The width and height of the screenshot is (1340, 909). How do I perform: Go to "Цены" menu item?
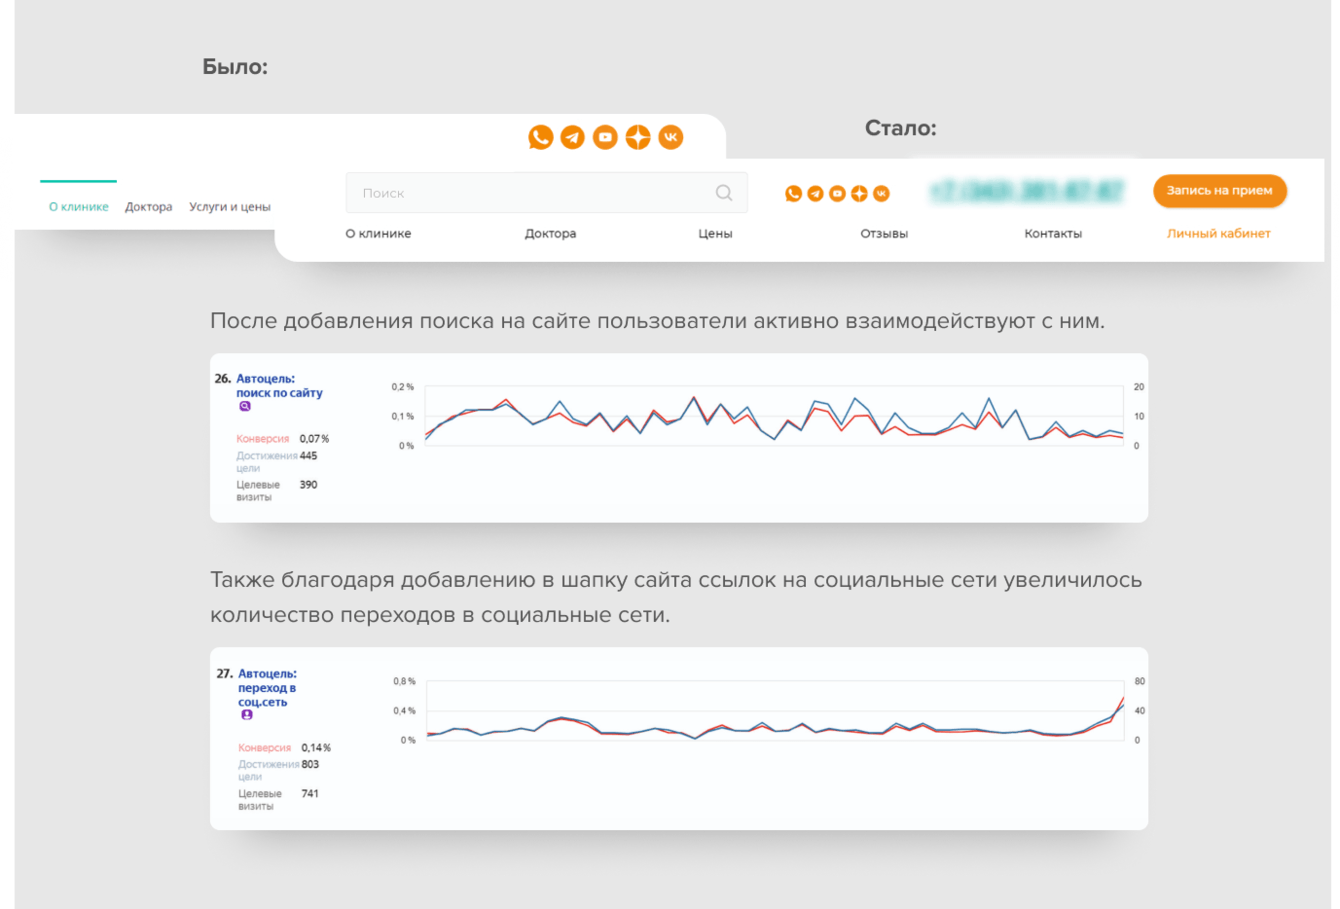pyautogui.click(x=715, y=234)
